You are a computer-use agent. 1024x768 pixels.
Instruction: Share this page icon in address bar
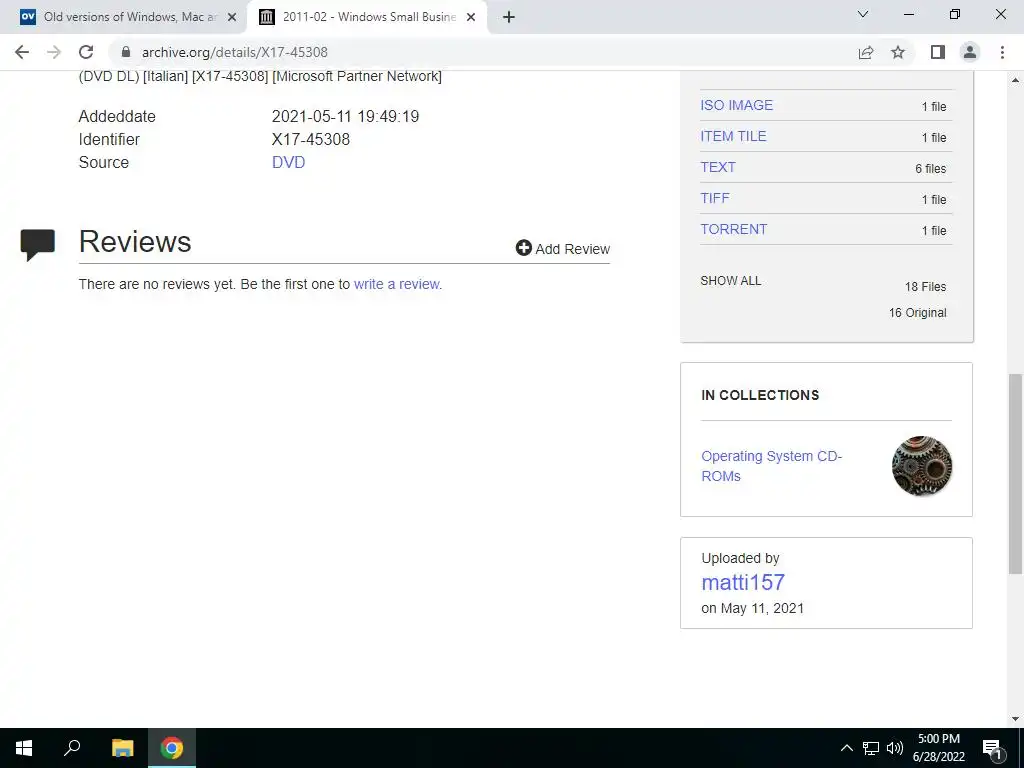866,52
